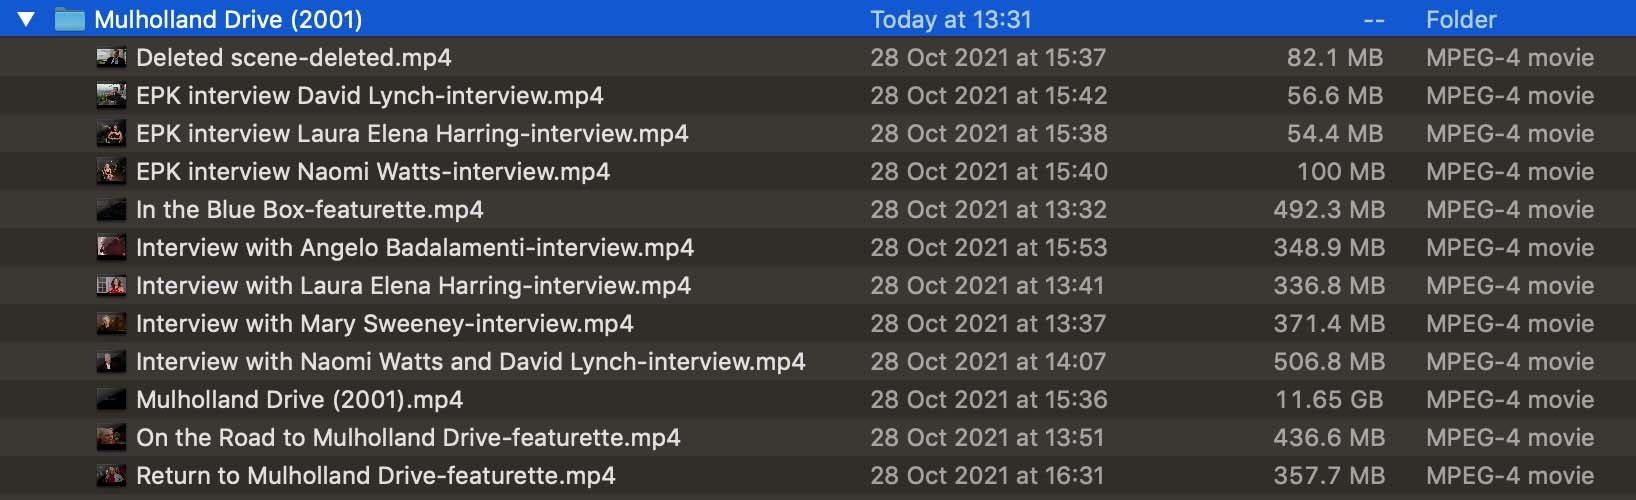
Task: Click thumbnail of Interview with Angelo Badalamenti
Action: pyautogui.click(x=111, y=247)
